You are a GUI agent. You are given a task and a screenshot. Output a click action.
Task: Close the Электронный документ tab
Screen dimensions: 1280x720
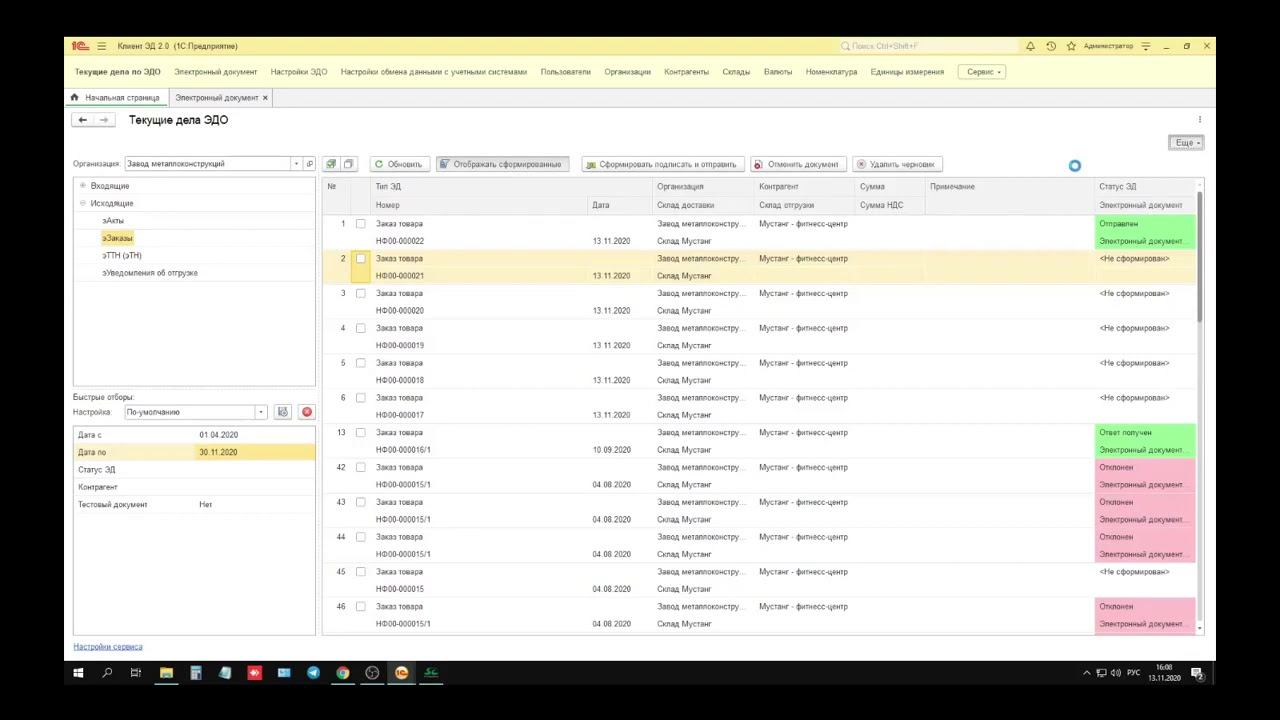[x=265, y=98]
